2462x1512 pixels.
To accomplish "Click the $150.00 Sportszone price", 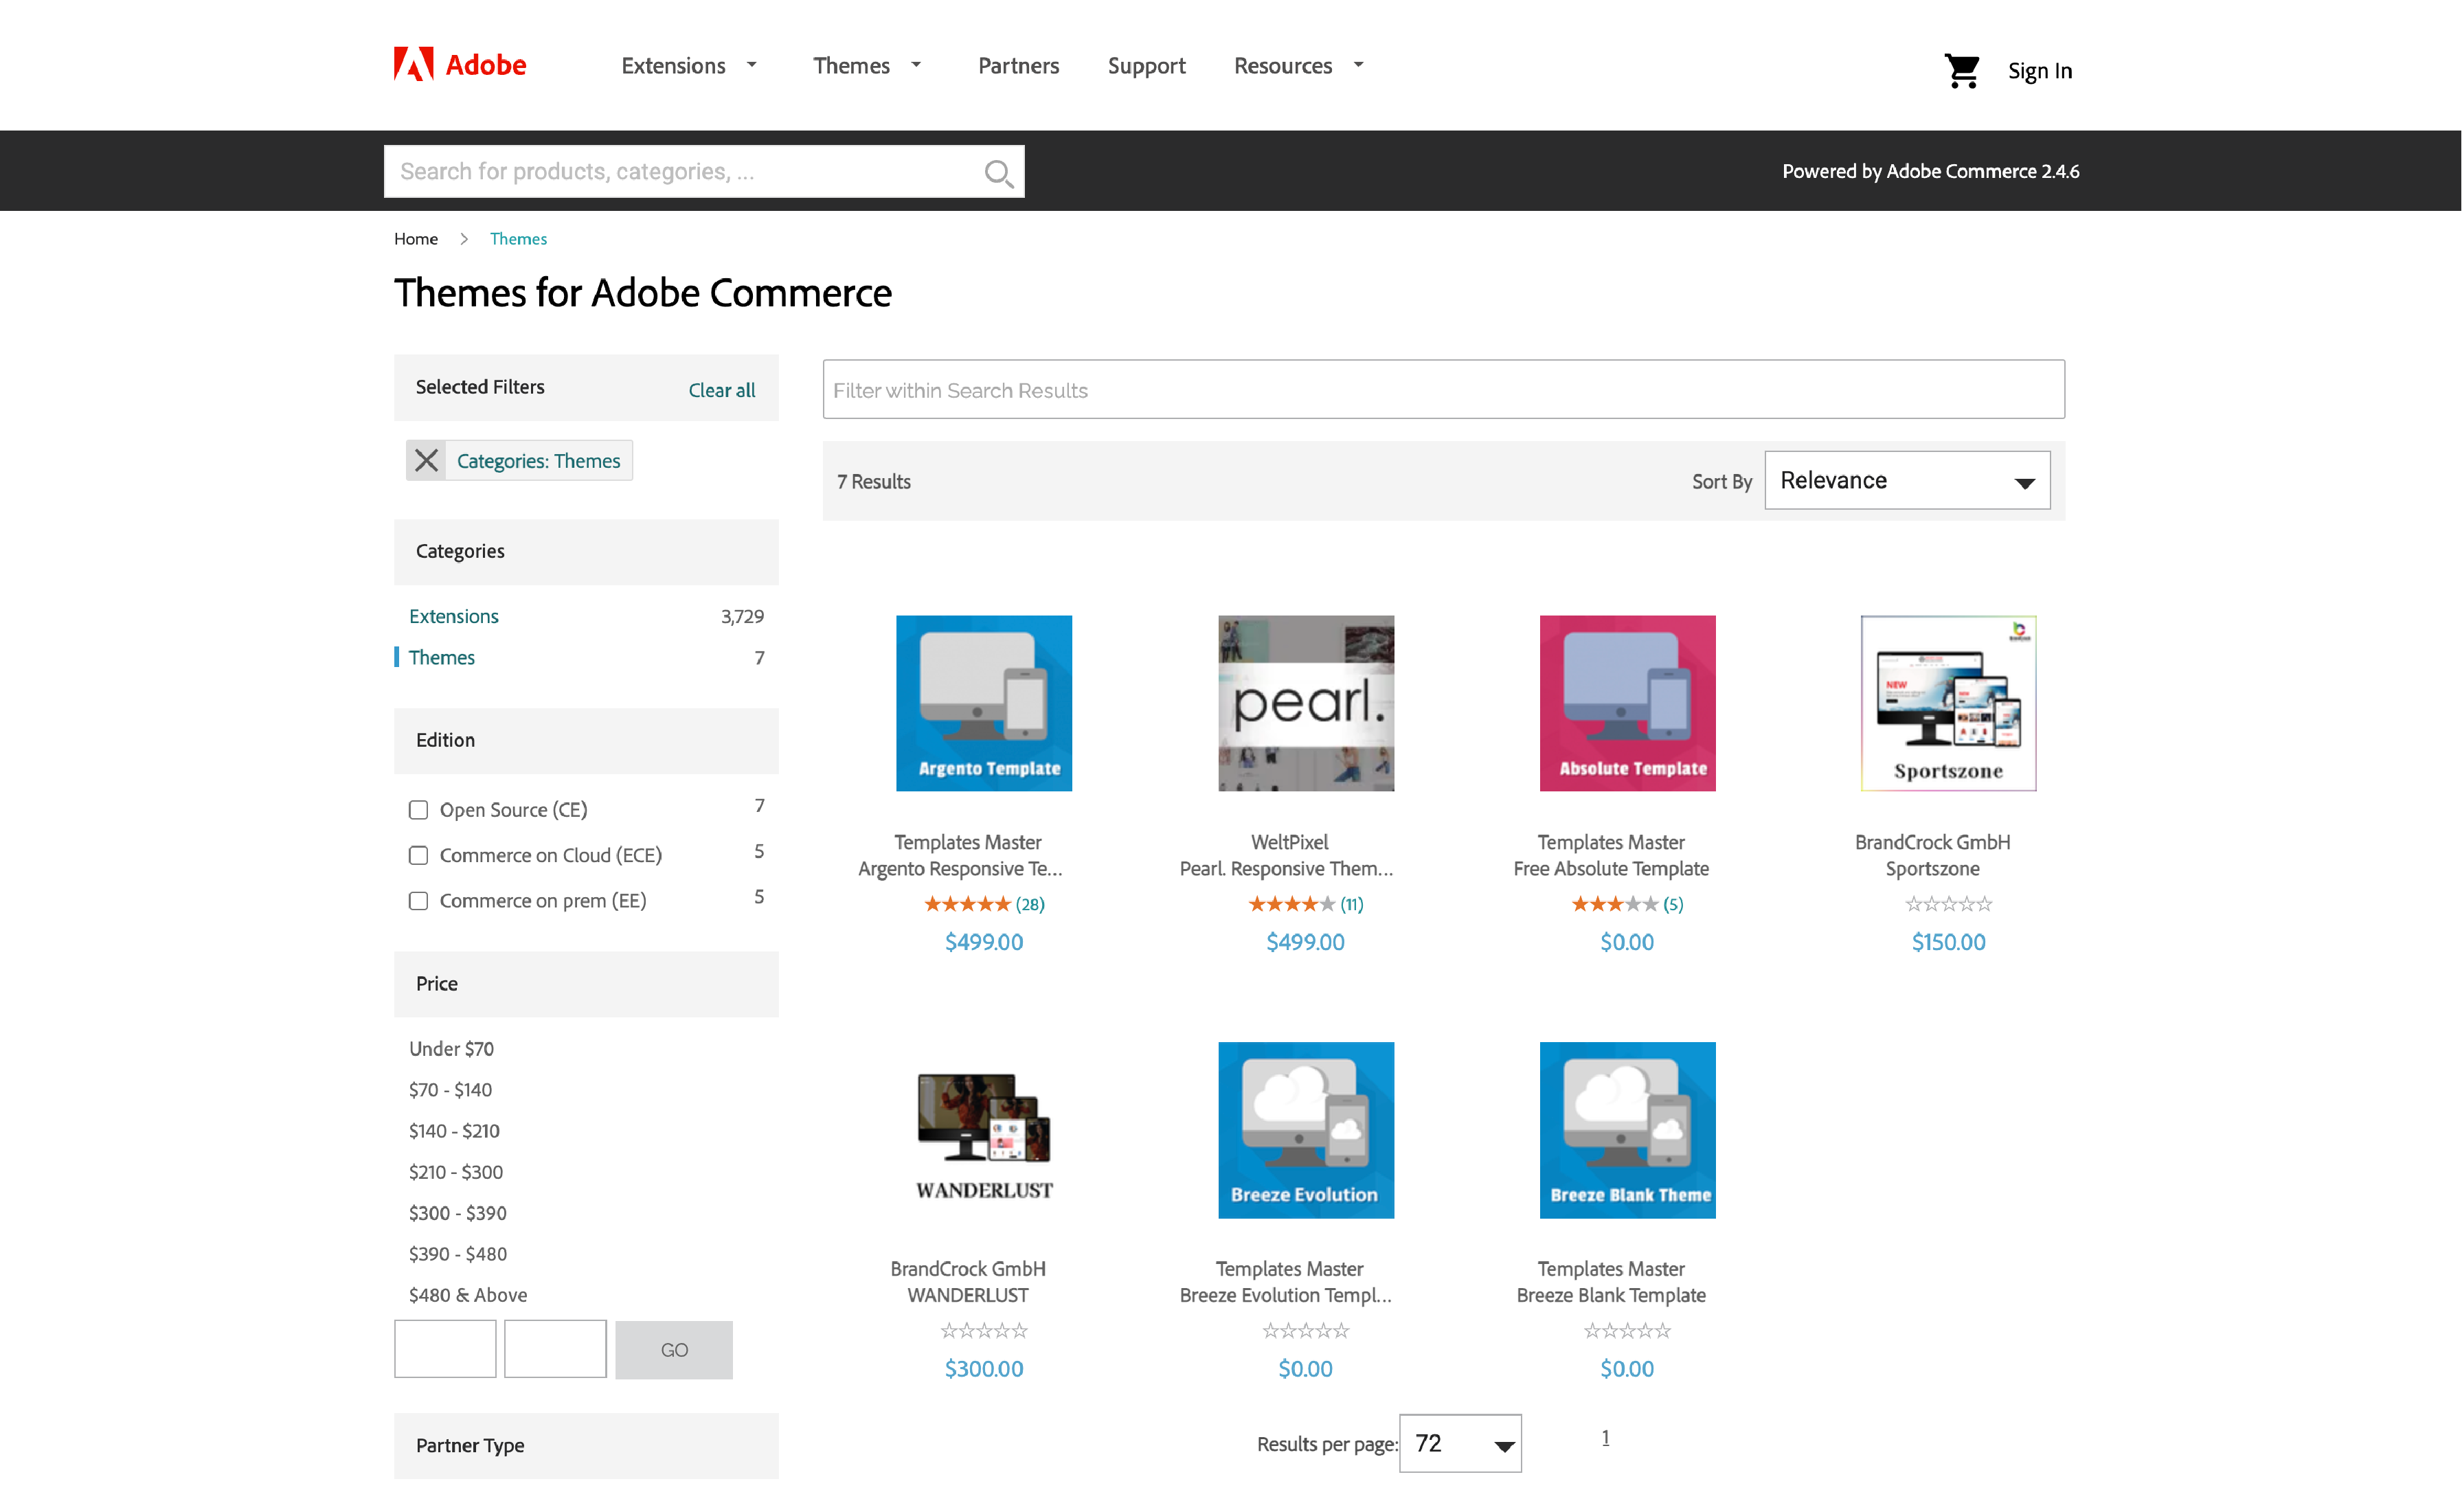I will pos(1948,942).
